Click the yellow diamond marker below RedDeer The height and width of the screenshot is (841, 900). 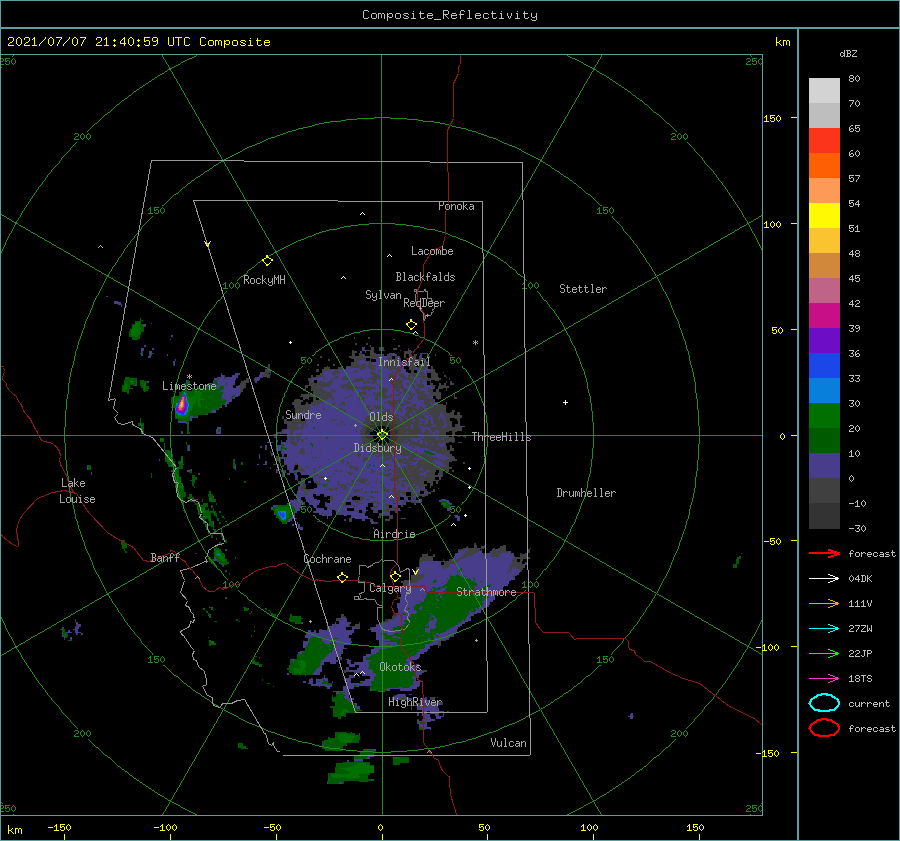click(x=411, y=325)
